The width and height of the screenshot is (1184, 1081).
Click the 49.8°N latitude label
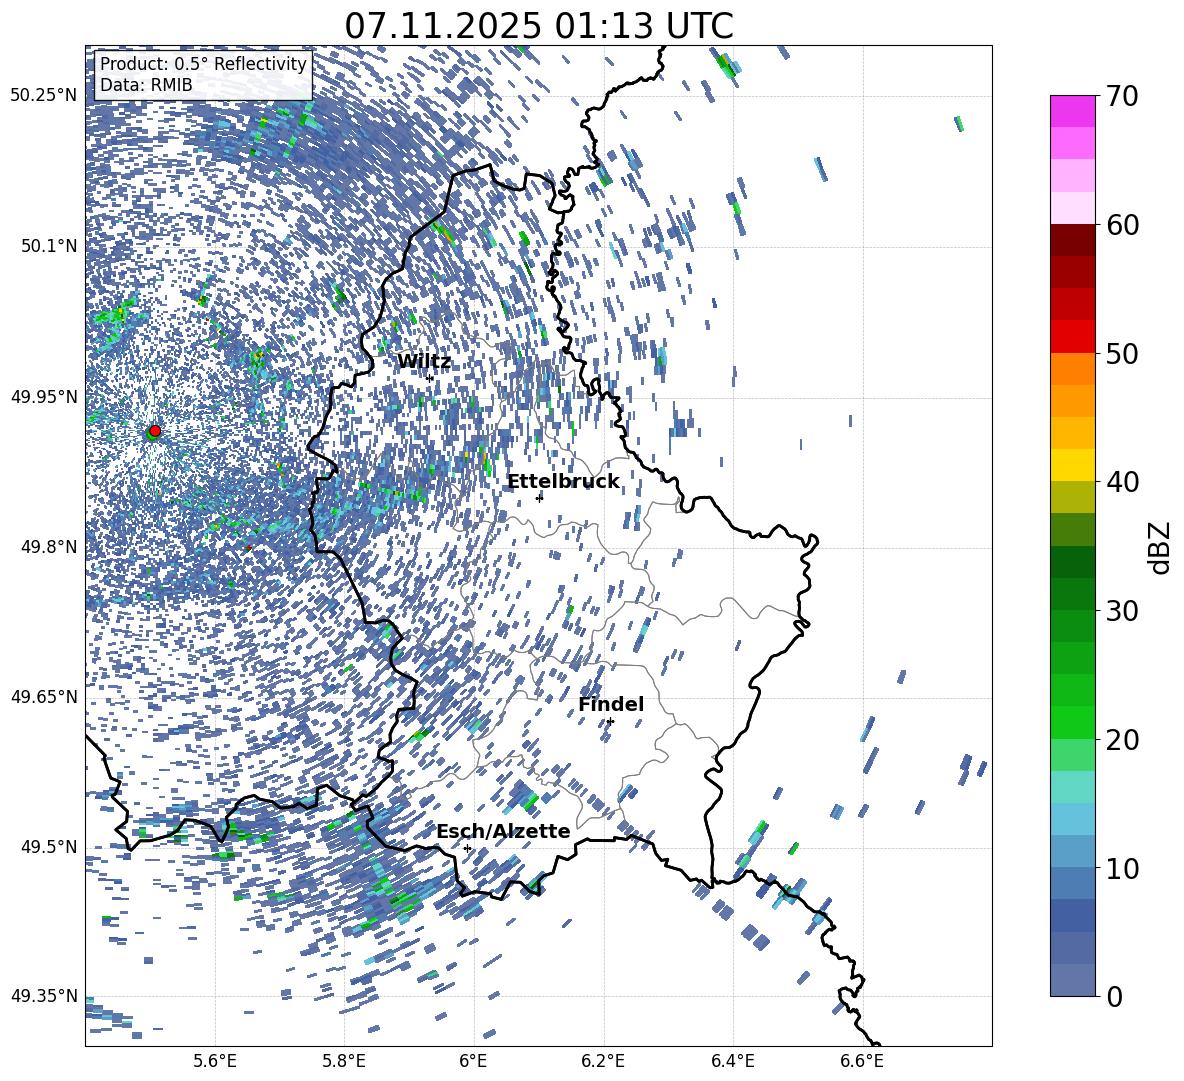click(x=50, y=547)
